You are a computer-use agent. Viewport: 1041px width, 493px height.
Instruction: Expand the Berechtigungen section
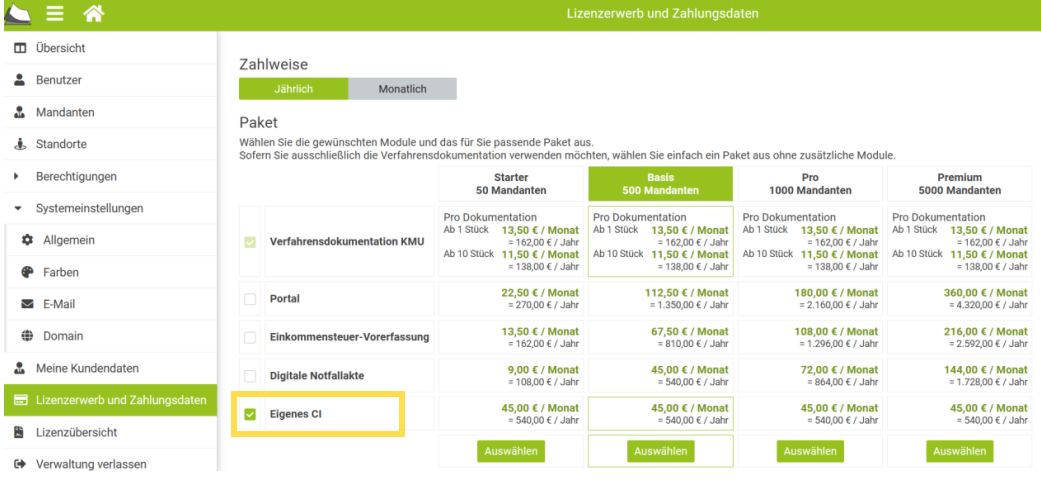pyautogui.click(x=76, y=176)
